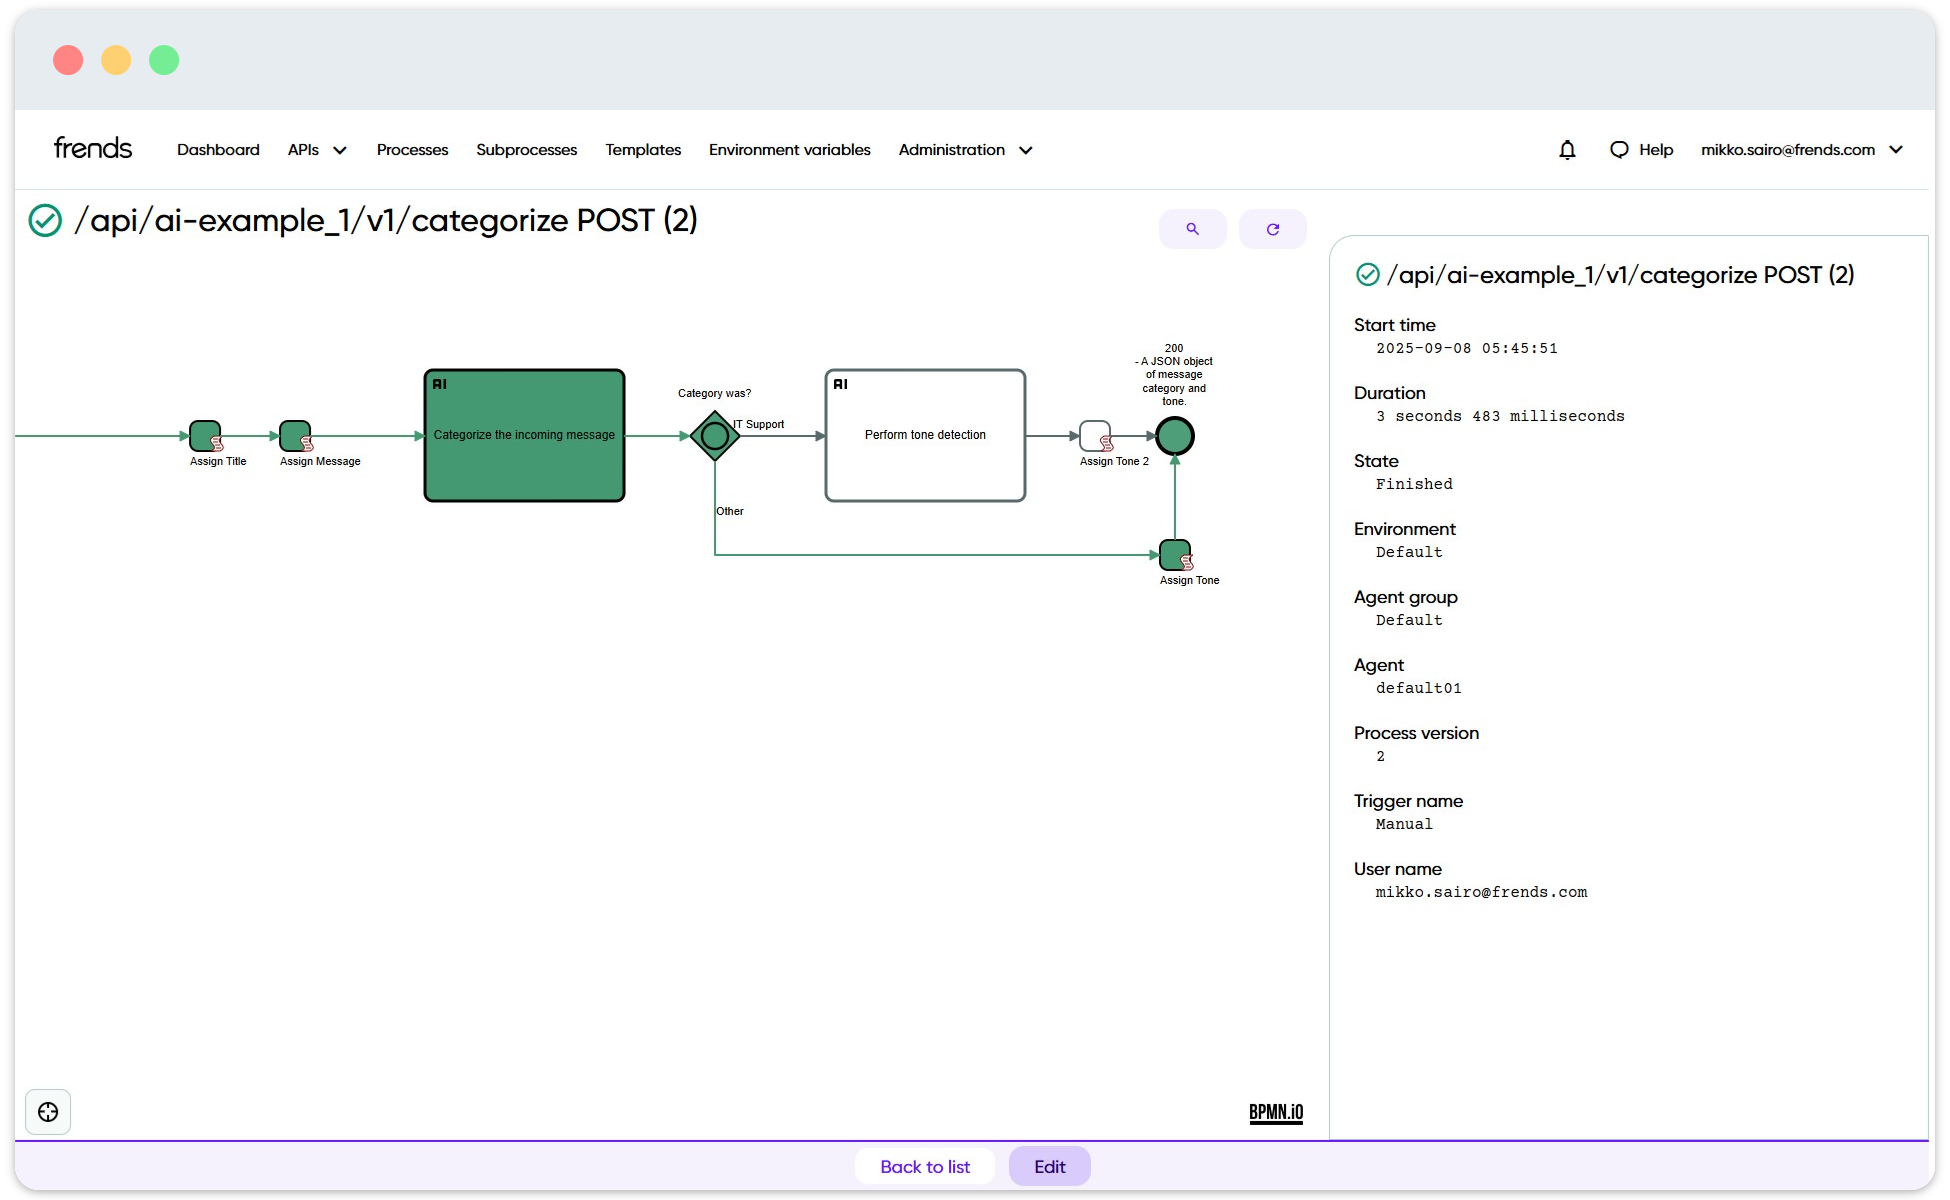This screenshot has width=1950, height=1200.
Task: Select the Perform tone detection task
Action: pyautogui.click(x=924, y=436)
